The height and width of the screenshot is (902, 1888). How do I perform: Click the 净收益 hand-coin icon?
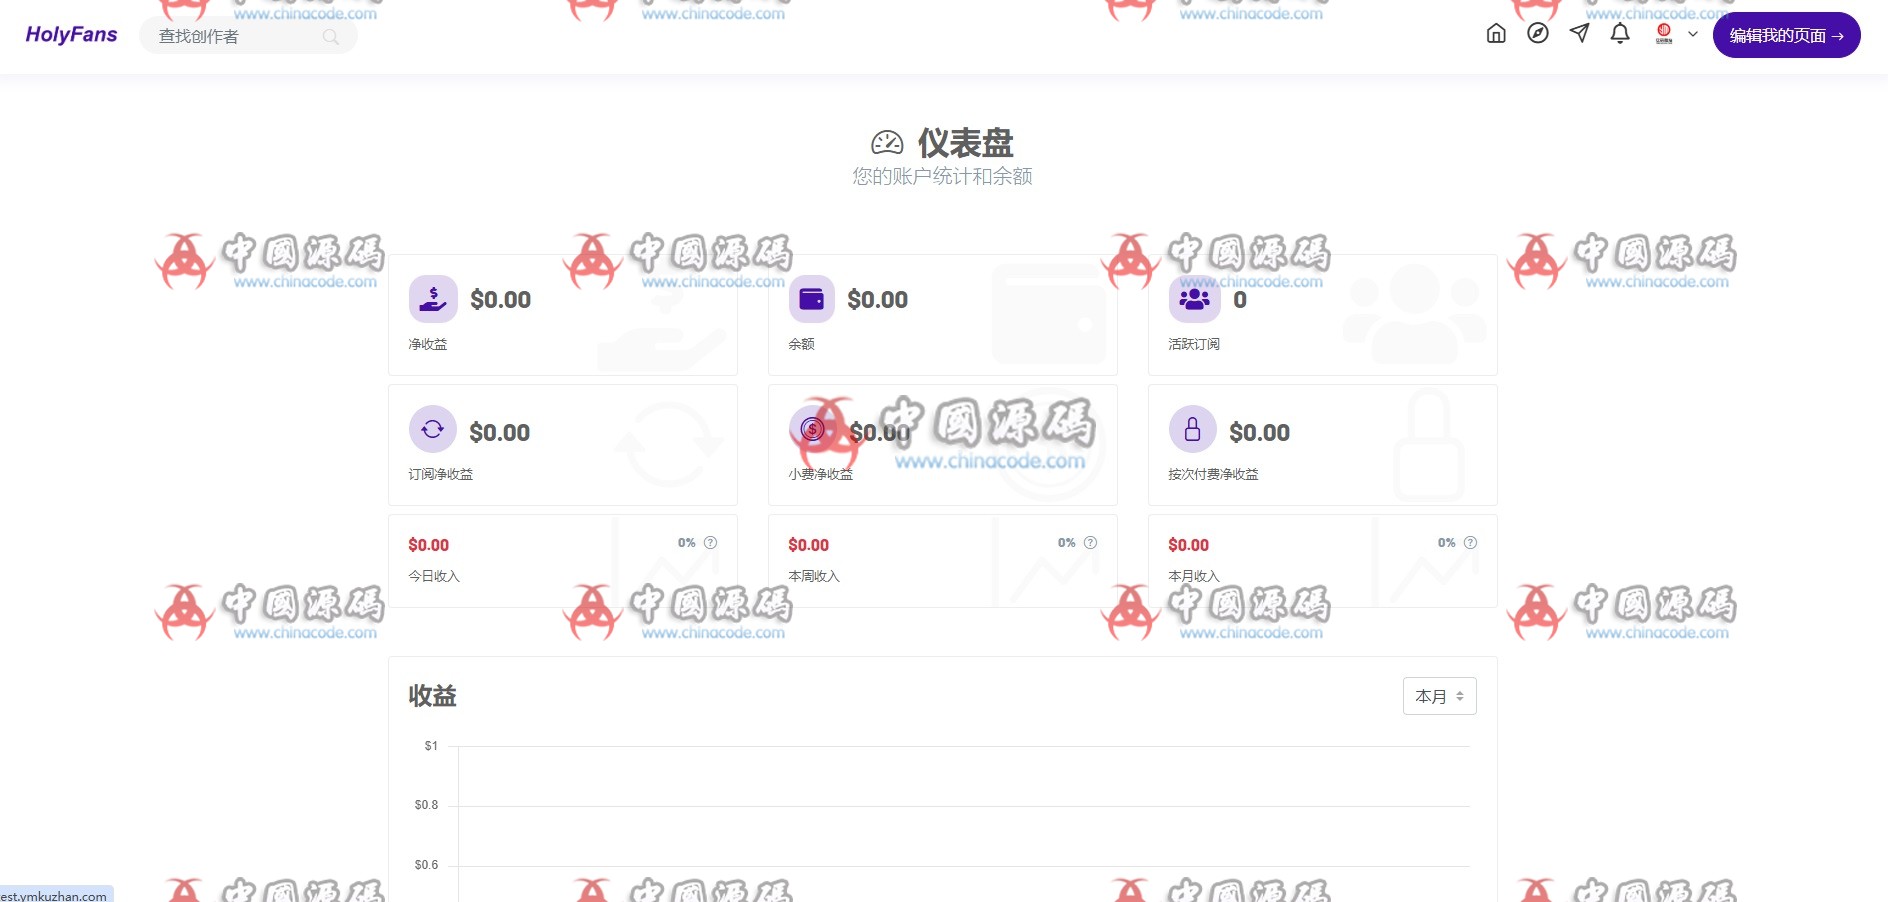click(433, 299)
